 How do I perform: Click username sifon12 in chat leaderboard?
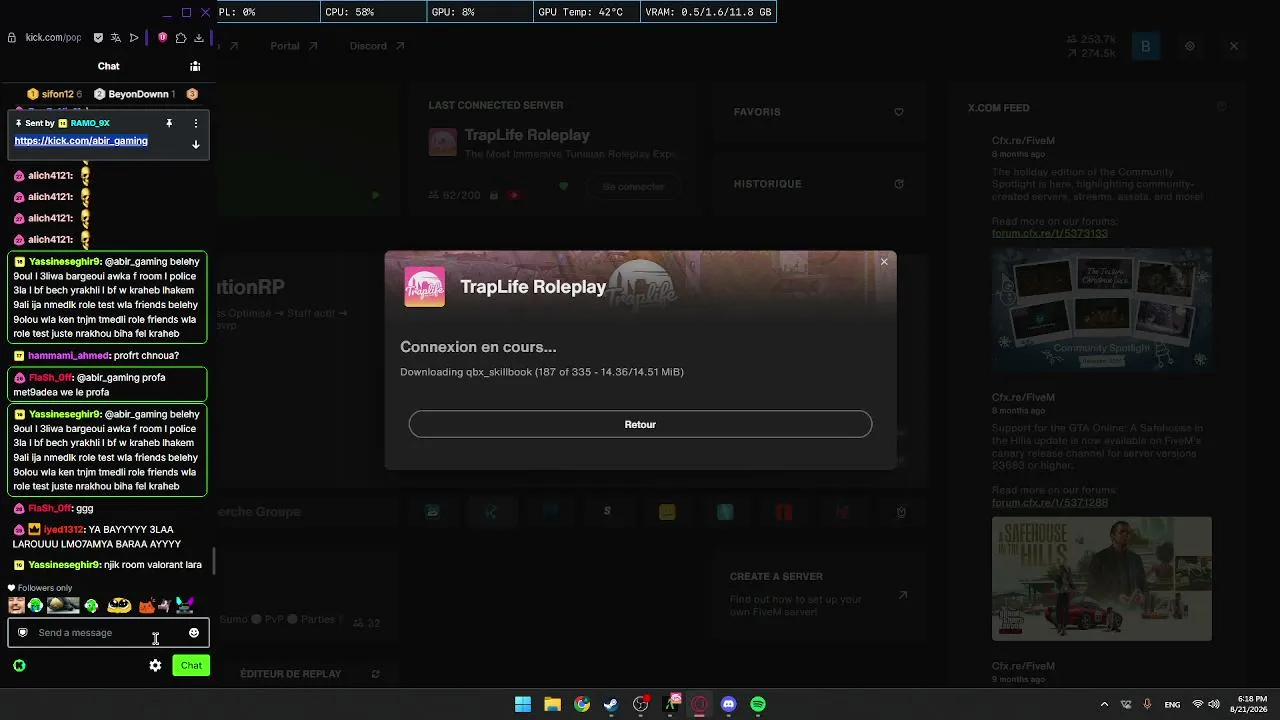(57, 94)
